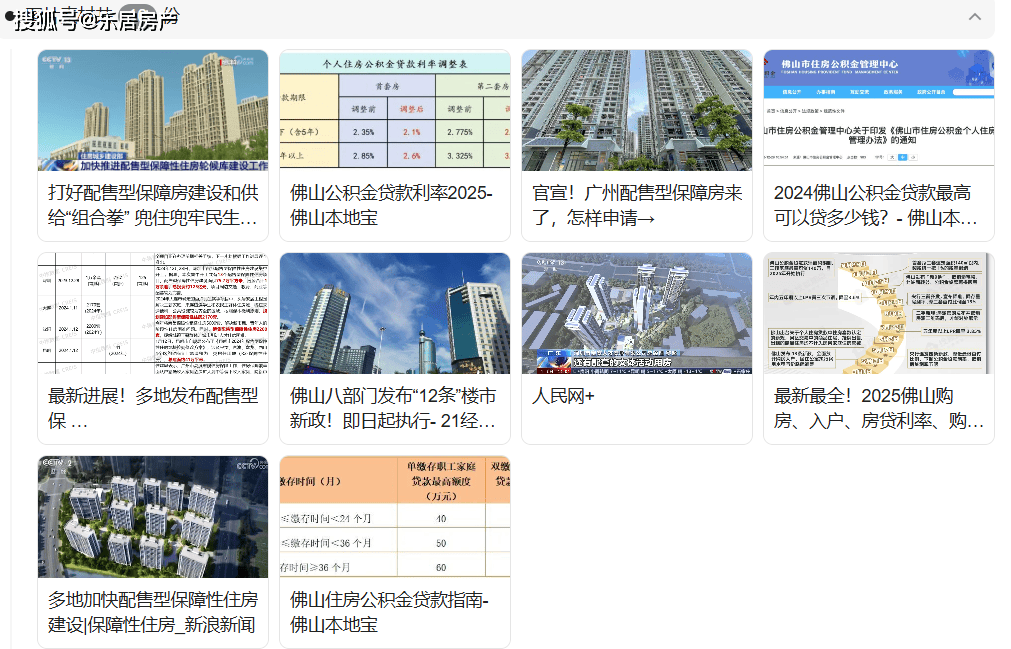Click the 佛山公积金贷款利率2025 title link
This screenshot has width=1011, height=649.
tap(392, 205)
